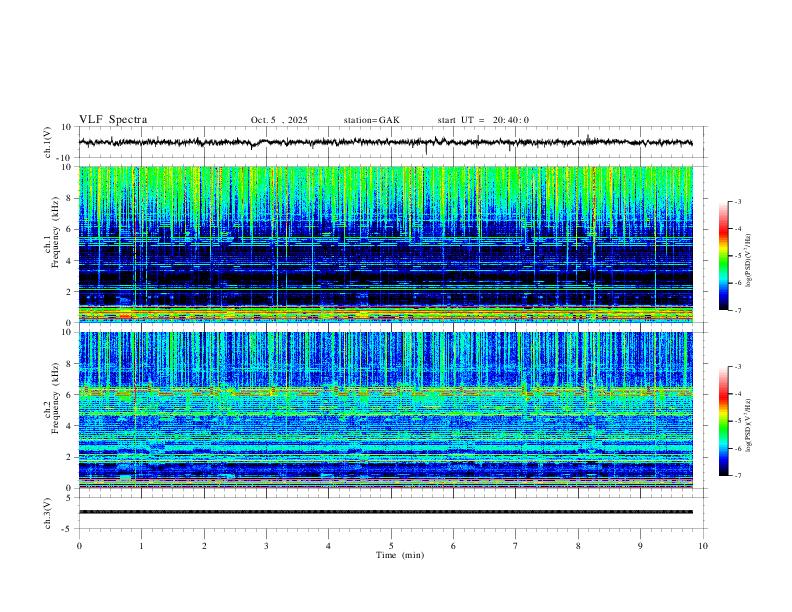Viewport: 792px width, 612px height.
Task: Click the ch.3 voltage trace band
Action: tap(385, 512)
